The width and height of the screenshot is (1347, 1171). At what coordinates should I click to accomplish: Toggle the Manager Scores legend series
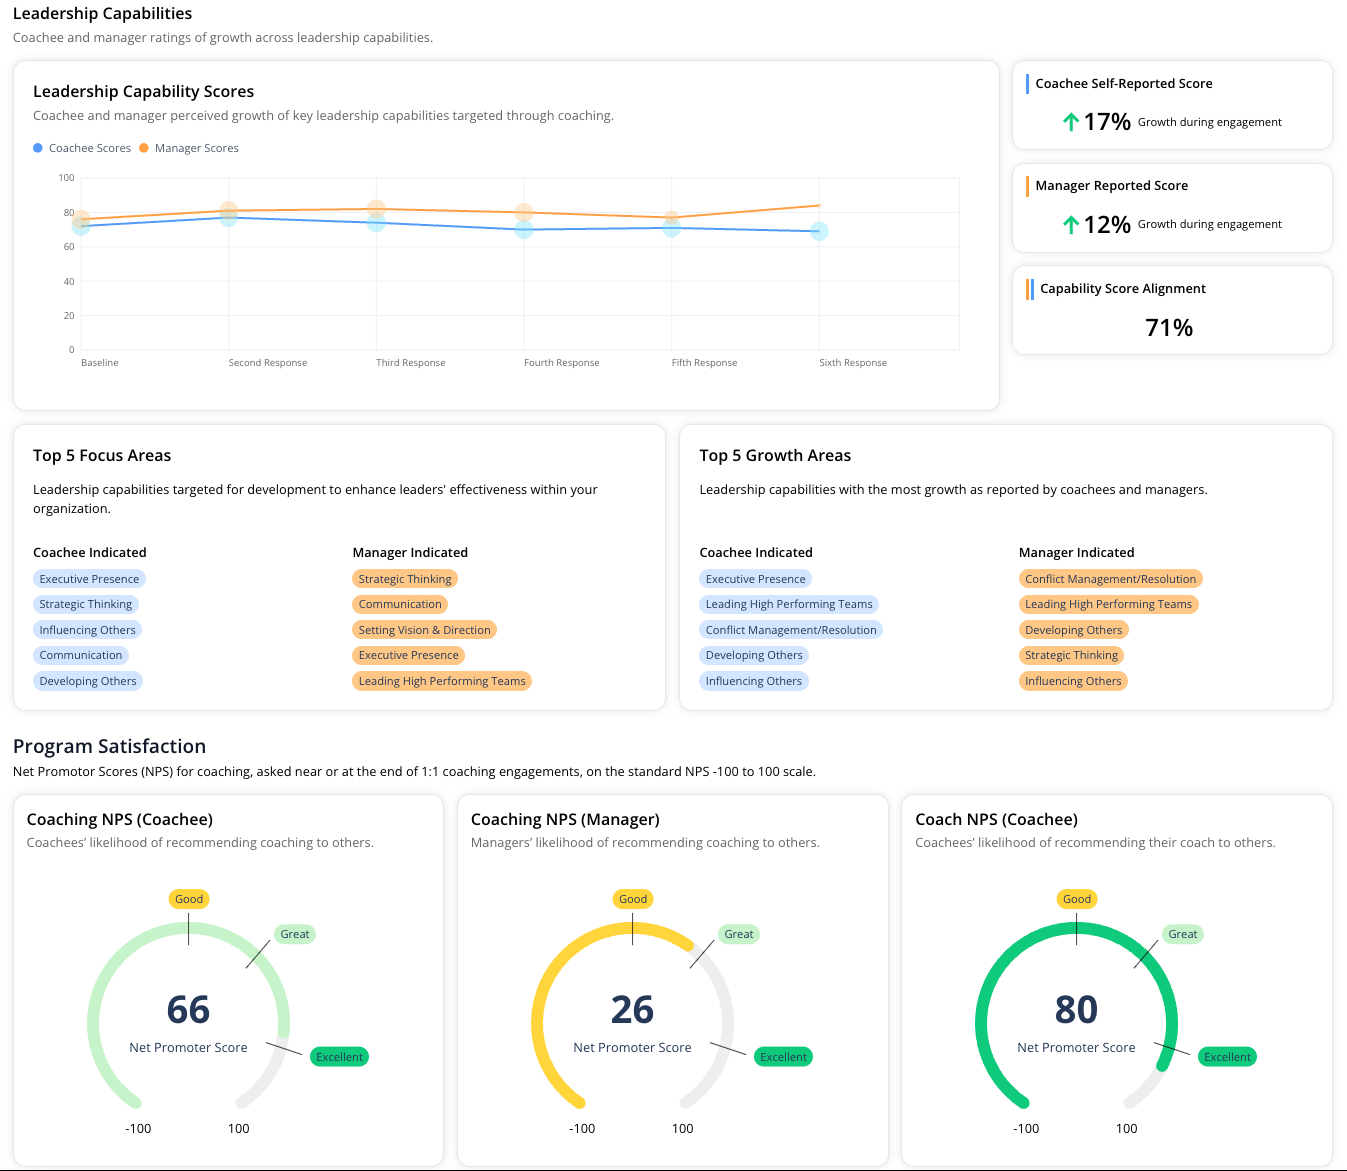pyautogui.click(x=188, y=148)
